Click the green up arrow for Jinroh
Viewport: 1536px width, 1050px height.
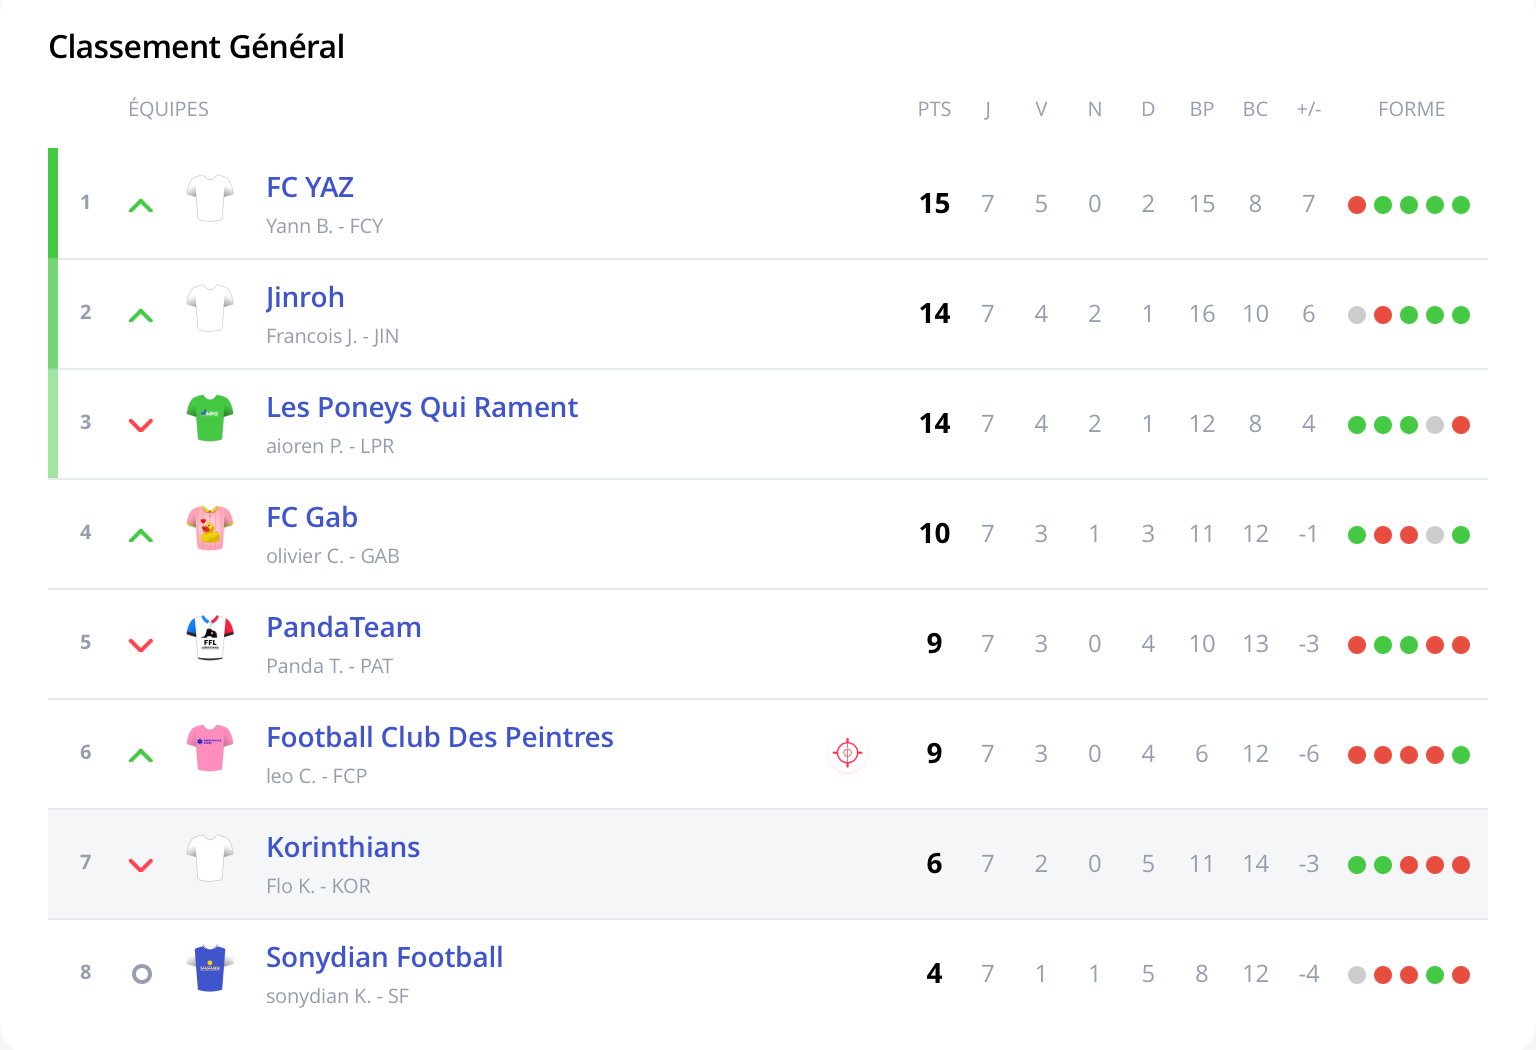pos(141,315)
